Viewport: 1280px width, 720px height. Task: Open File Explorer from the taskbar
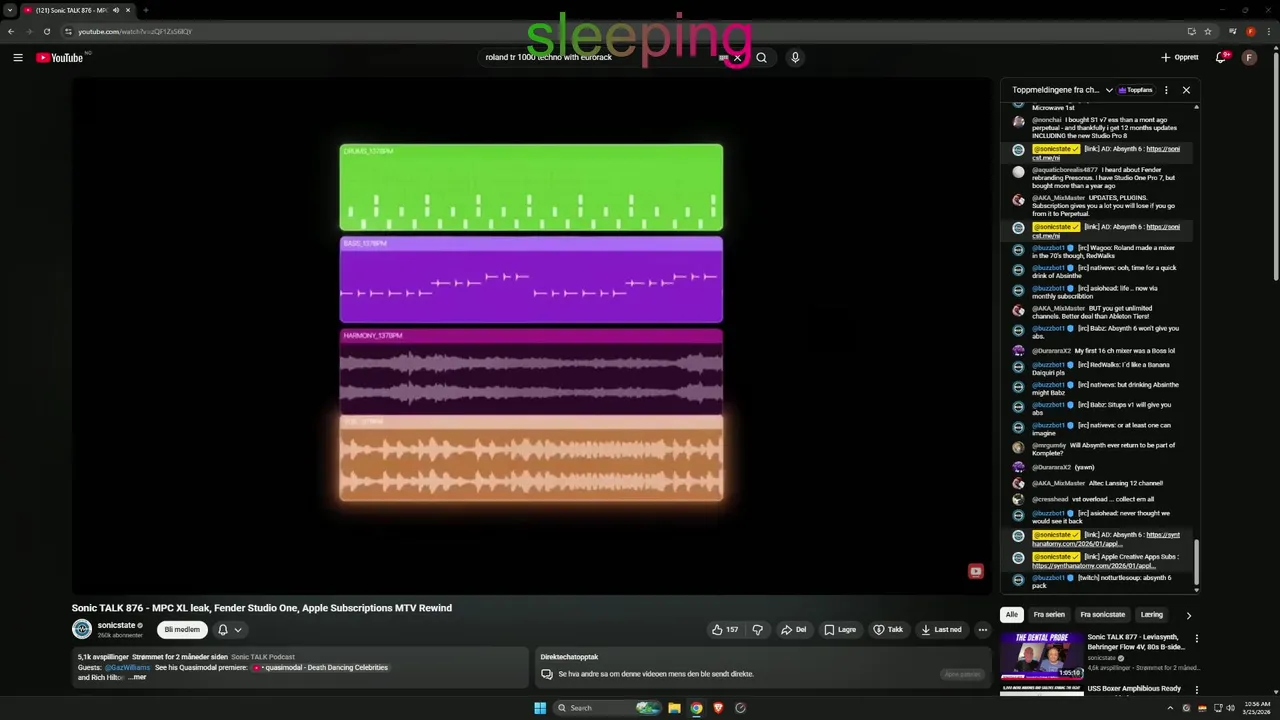674,708
